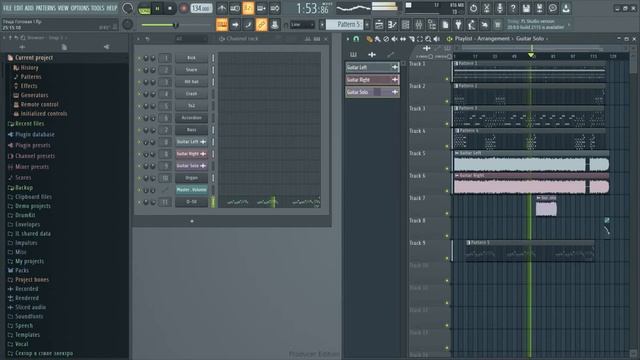The image size is (640, 360).
Task: Click the Accordion channel button
Action: point(191,118)
